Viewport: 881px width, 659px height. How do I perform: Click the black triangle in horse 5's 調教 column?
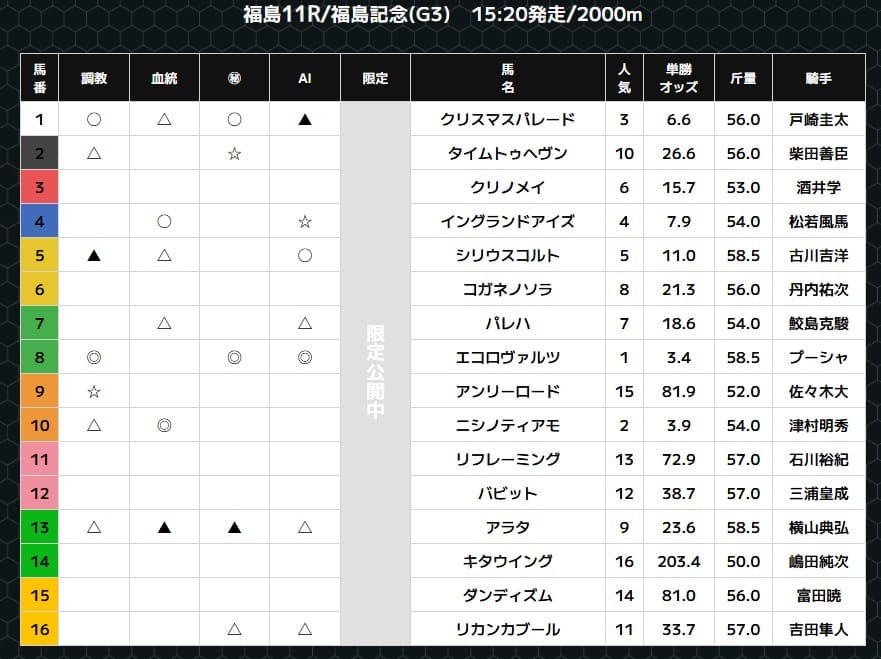94,256
